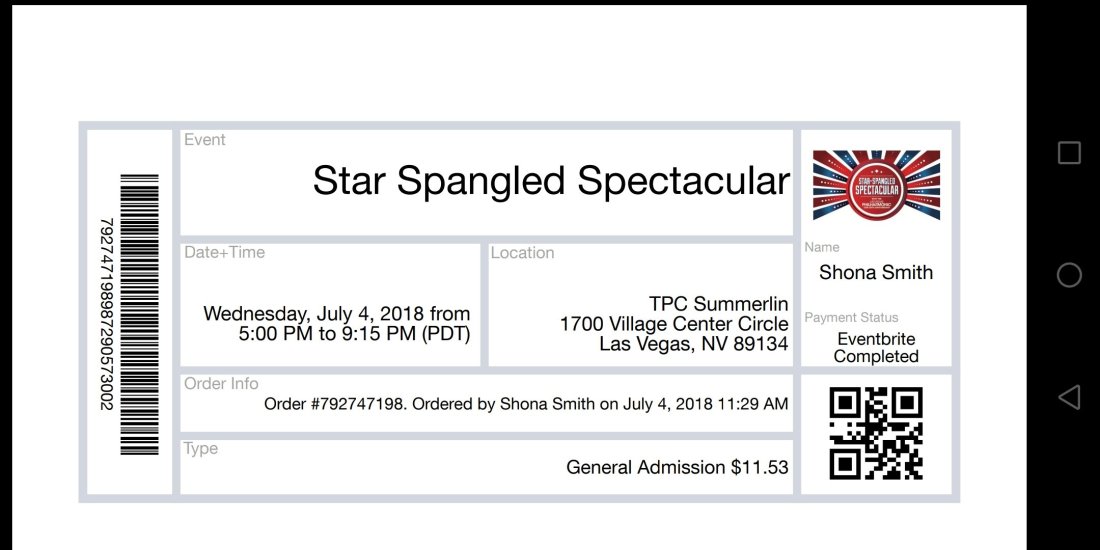Screen dimensions: 1100x550
Task: Tap the Las Vegas, NV 89134 line
Action: pos(693,344)
